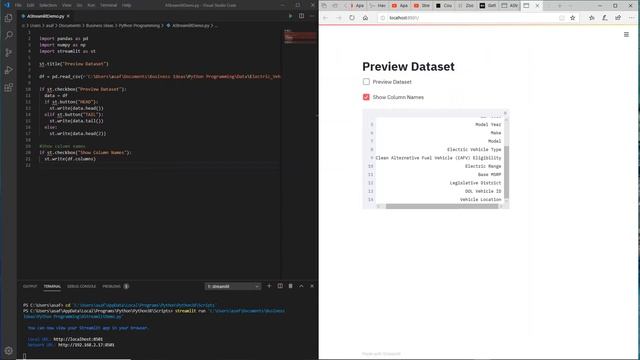Viewport: 640px width, 360px height.
Task: Close the AStreamlitDemo.py editor tab
Action: click(68, 16)
